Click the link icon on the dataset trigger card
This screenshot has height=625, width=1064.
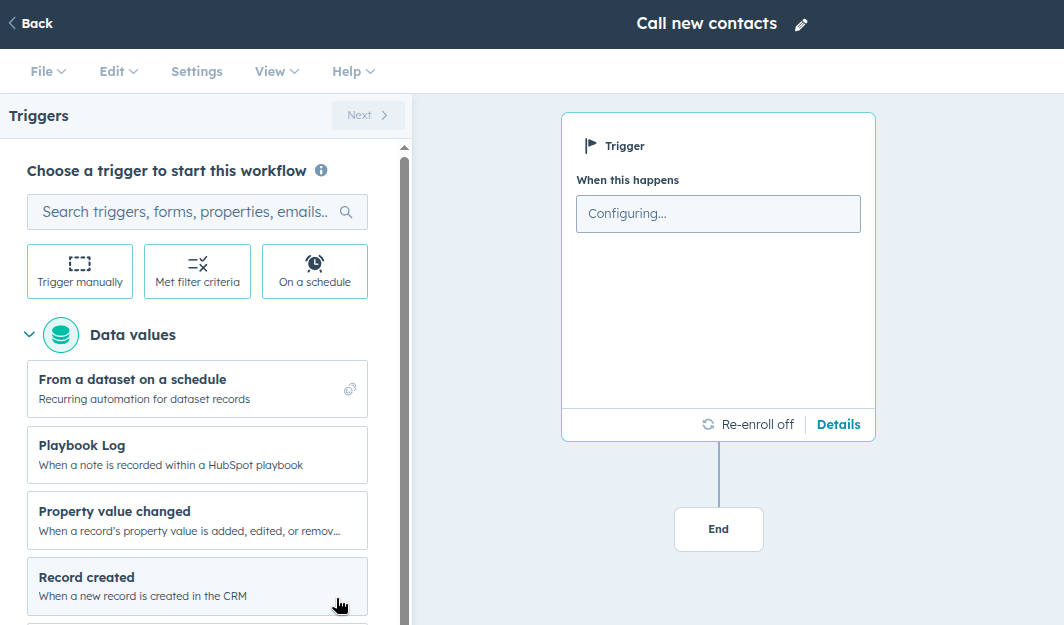pos(350,390)
